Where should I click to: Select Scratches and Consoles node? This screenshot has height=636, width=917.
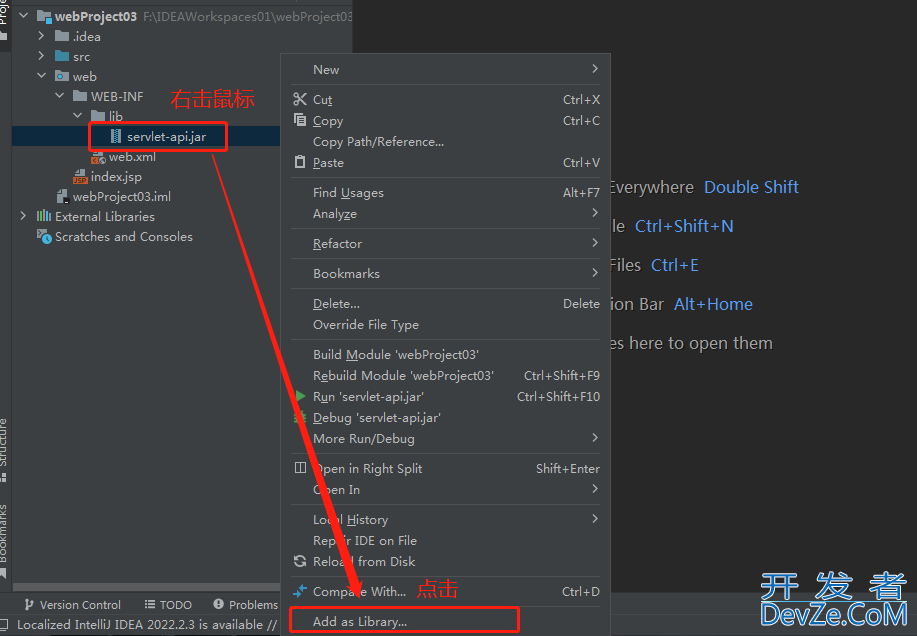123,236
